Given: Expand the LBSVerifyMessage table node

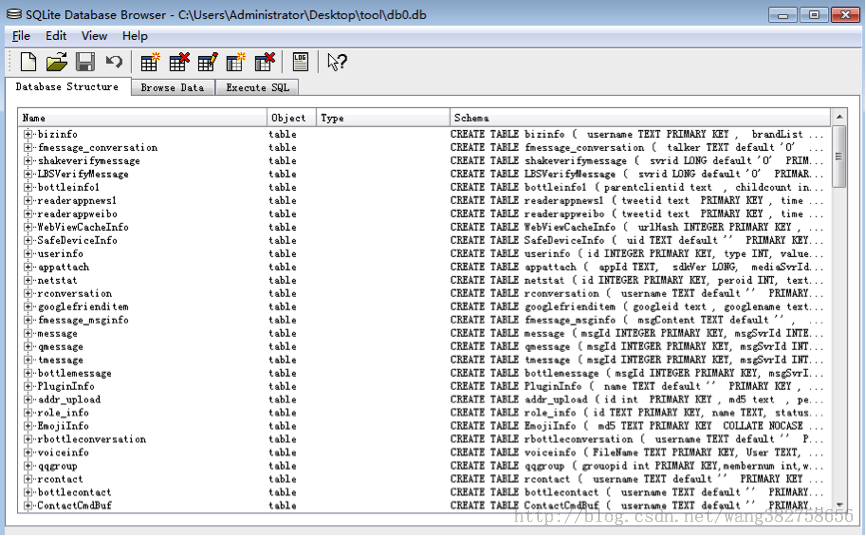Looking at the screenshot, I should [28, 174].
